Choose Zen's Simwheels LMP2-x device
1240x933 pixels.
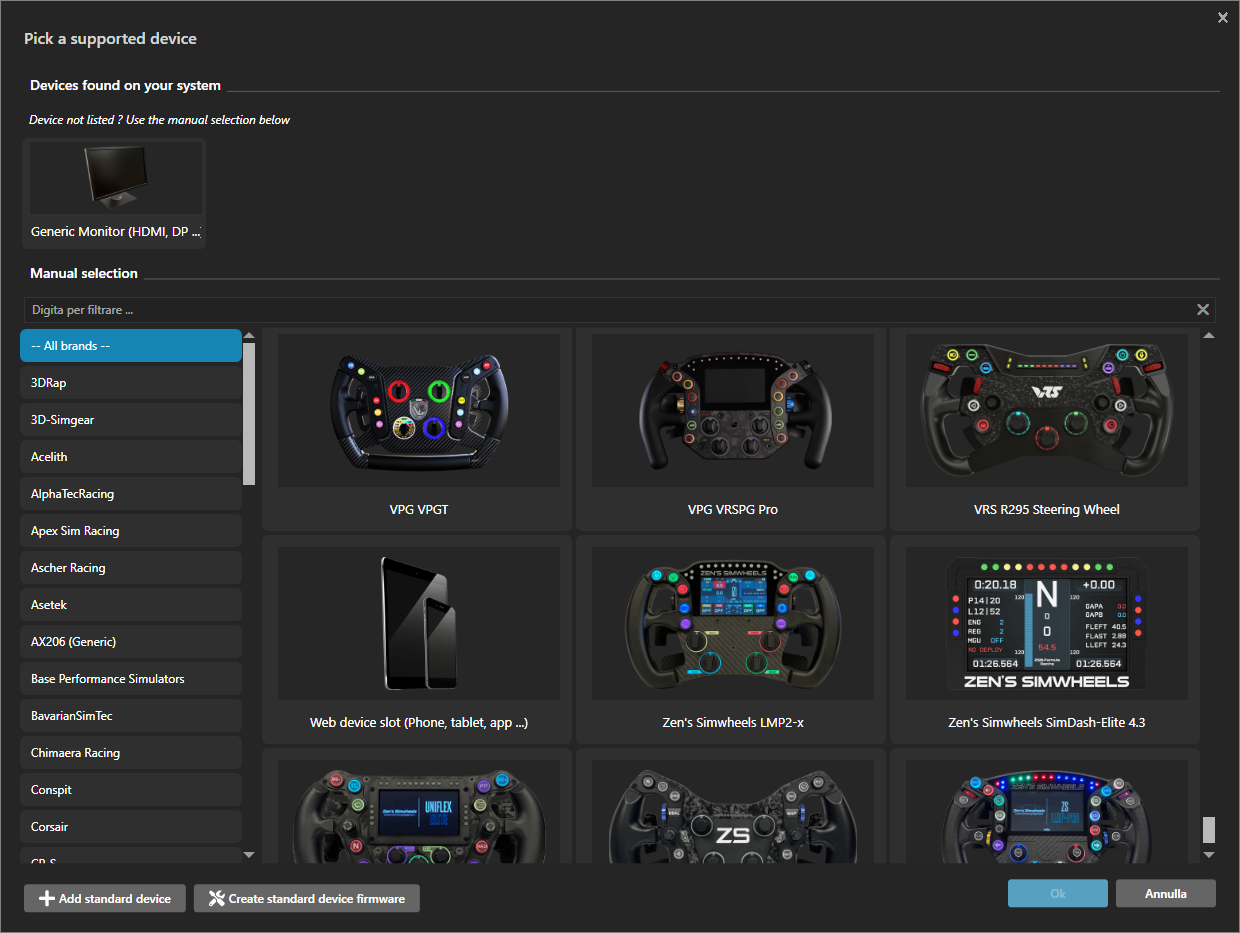(x=732, y=622)
